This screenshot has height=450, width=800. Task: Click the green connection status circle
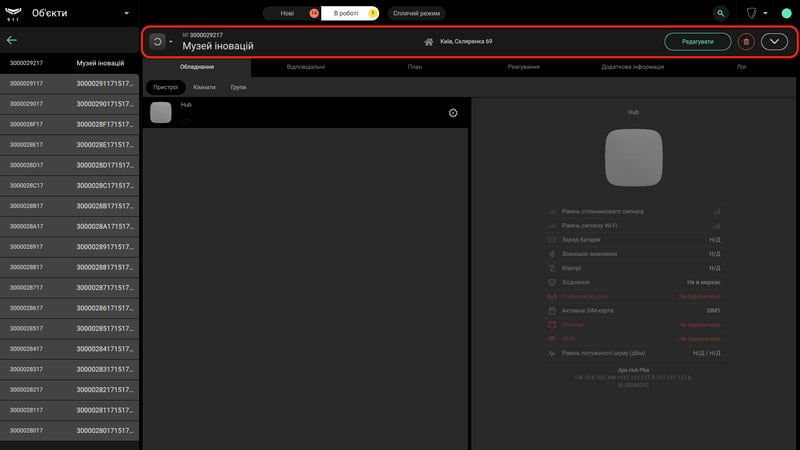[786, 13]
